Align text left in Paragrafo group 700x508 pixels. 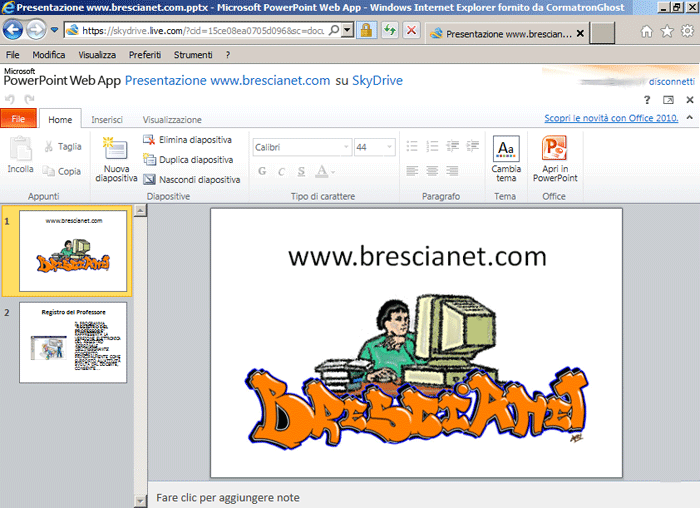(x=412, y=171)
